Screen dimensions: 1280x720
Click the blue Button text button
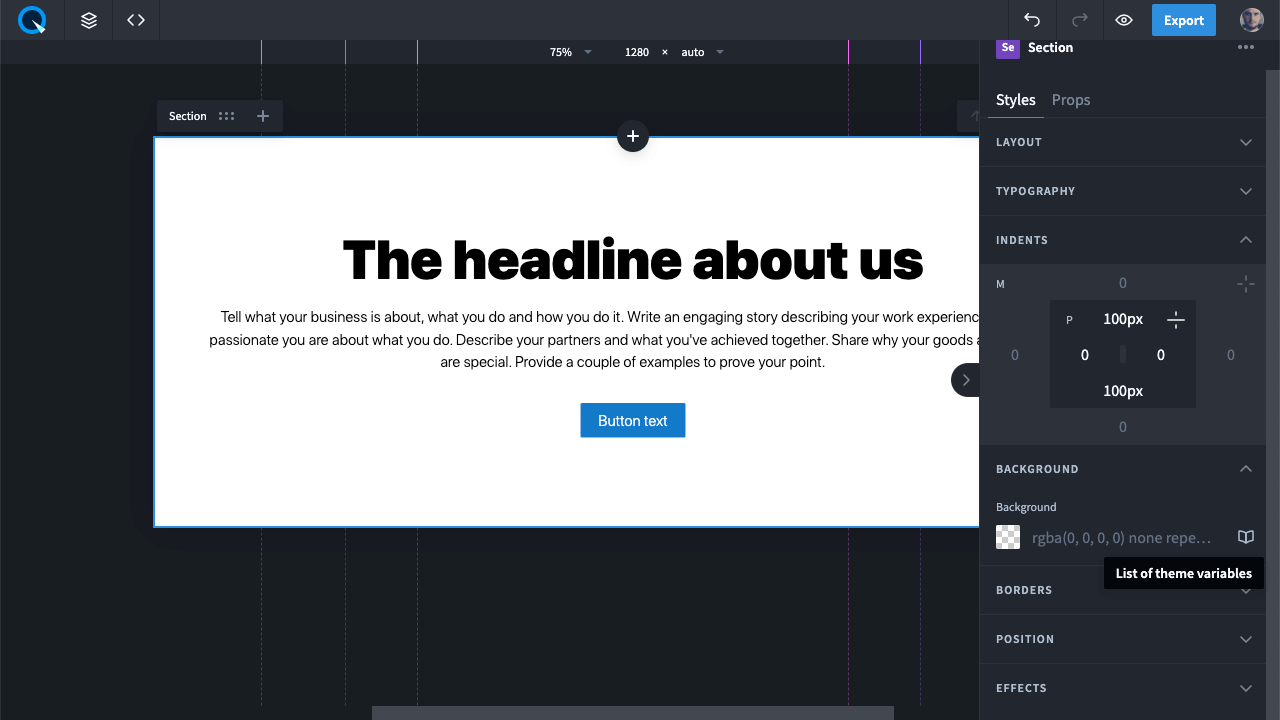[632, 421]
